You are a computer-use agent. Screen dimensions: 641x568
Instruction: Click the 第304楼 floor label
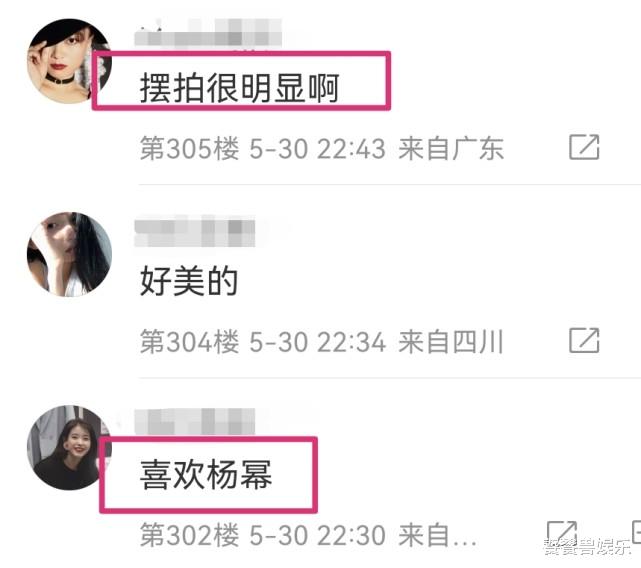tap(189, 341)
